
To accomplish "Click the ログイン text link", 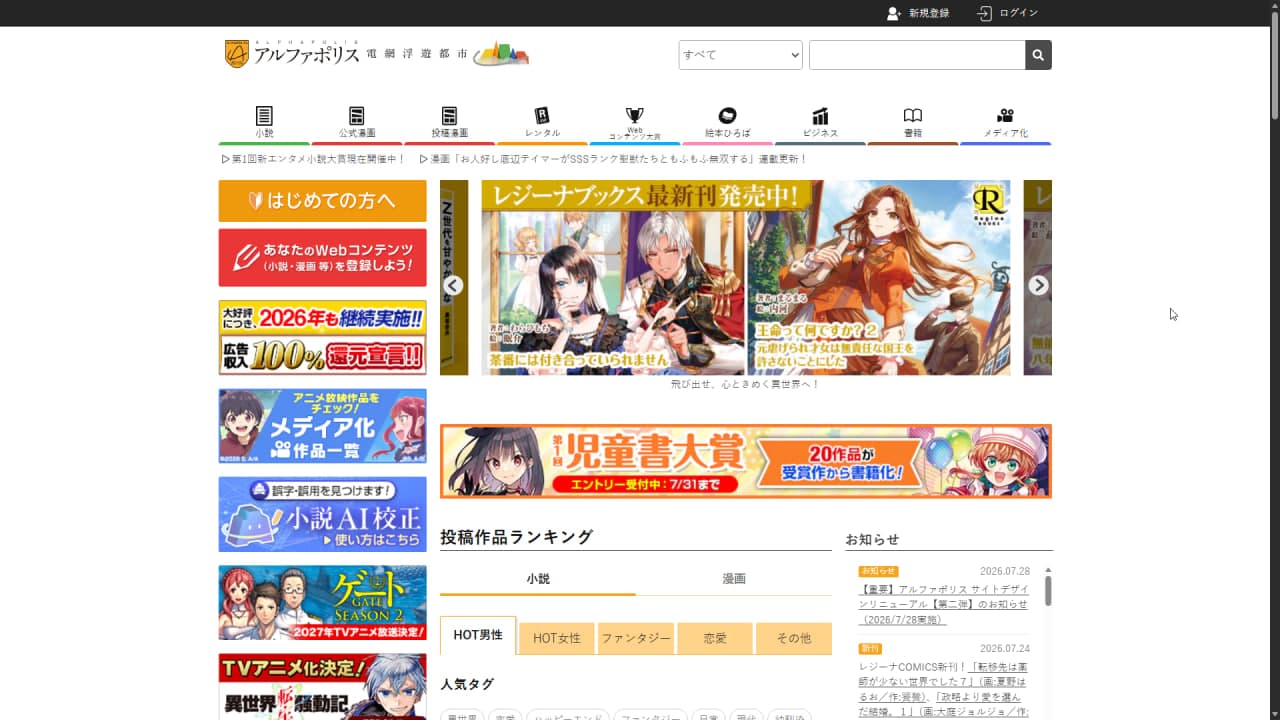I will tap(1019, 13).
